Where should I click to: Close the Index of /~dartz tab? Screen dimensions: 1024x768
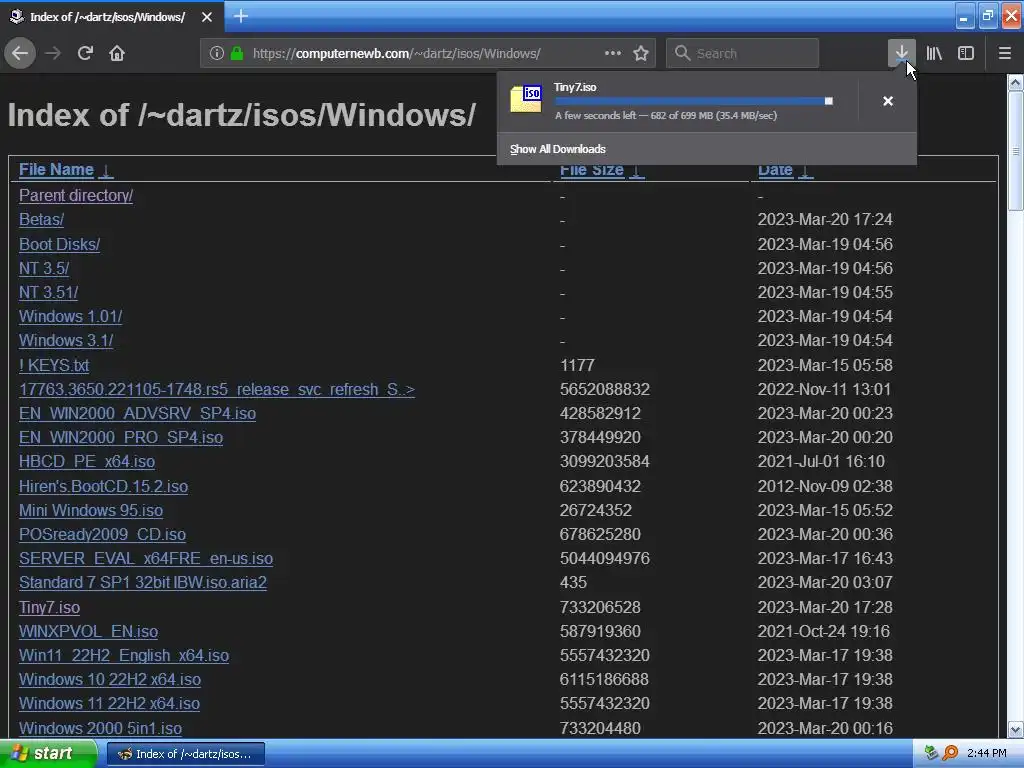click(207, 17)
